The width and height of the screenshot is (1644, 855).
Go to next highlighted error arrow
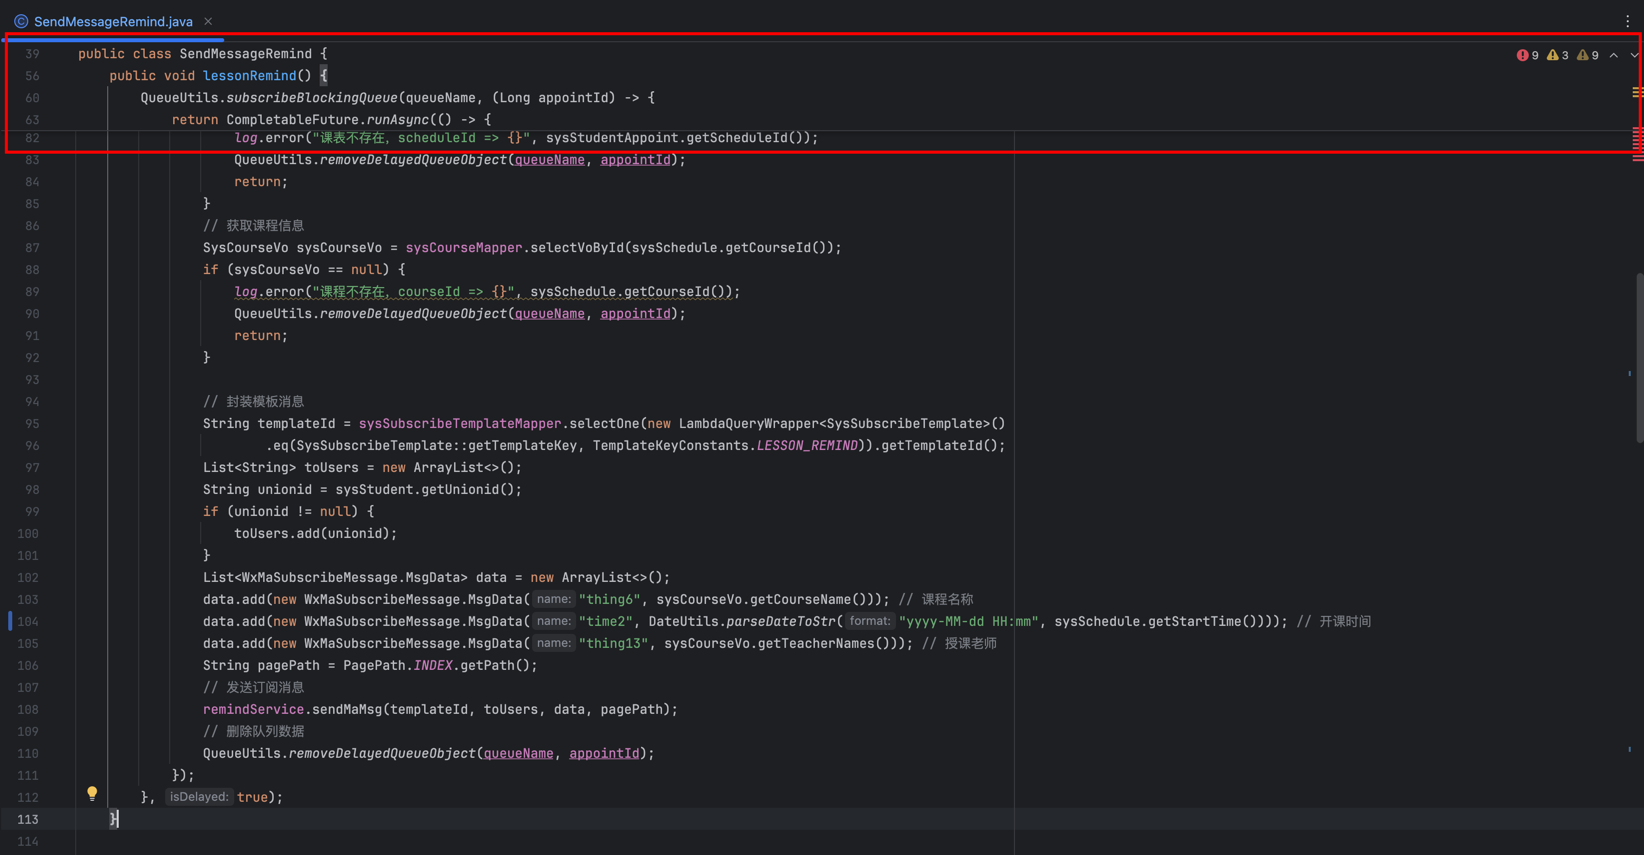coord(1634,56)
